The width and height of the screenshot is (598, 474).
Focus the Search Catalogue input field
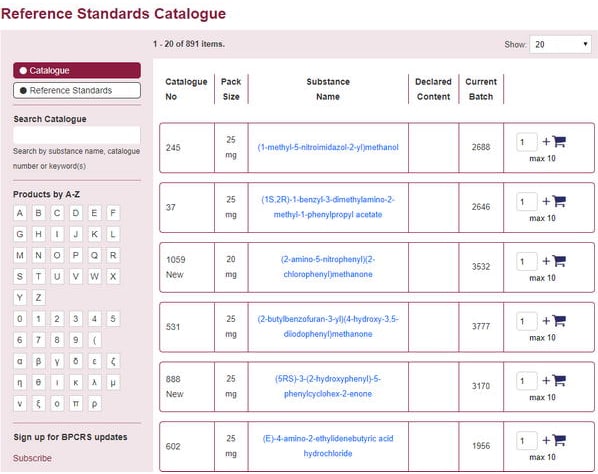77,135
